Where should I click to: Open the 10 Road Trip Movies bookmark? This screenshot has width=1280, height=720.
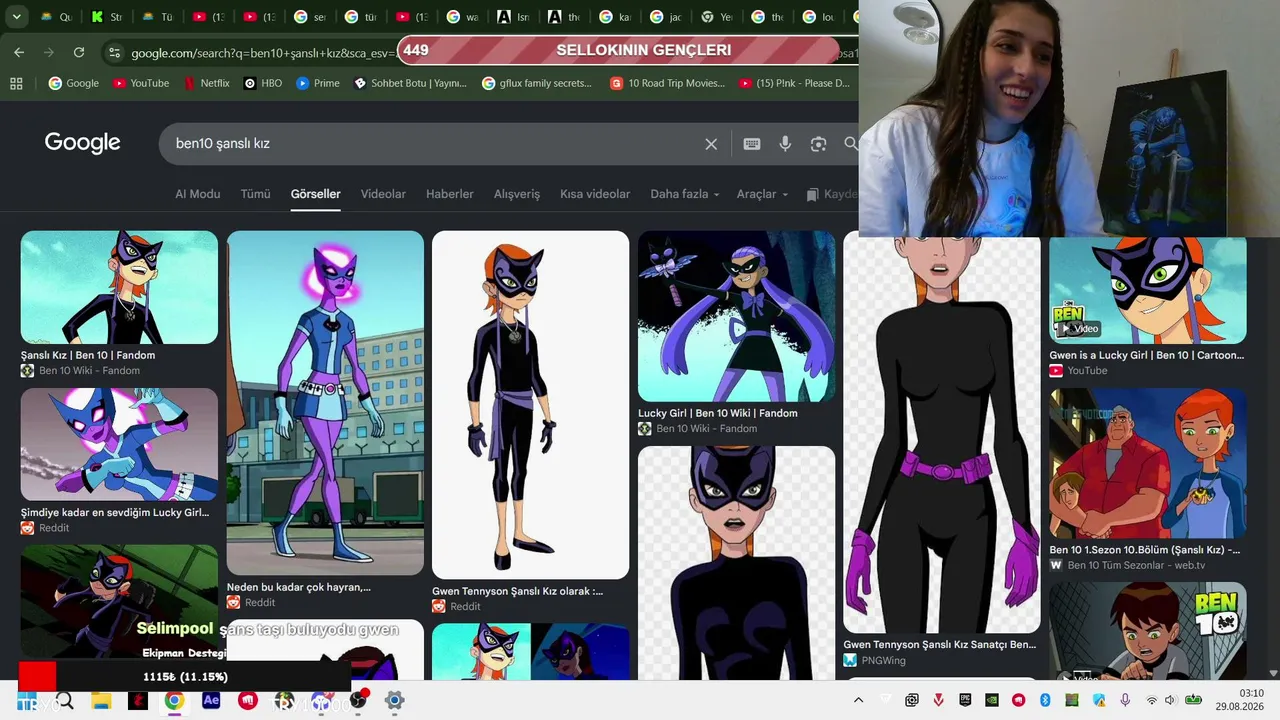click(x=667, y=83)
